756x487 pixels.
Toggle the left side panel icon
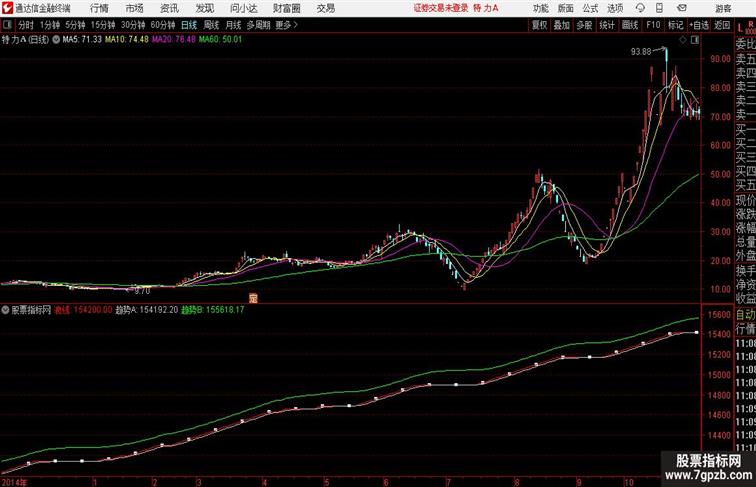pos(7,25)
